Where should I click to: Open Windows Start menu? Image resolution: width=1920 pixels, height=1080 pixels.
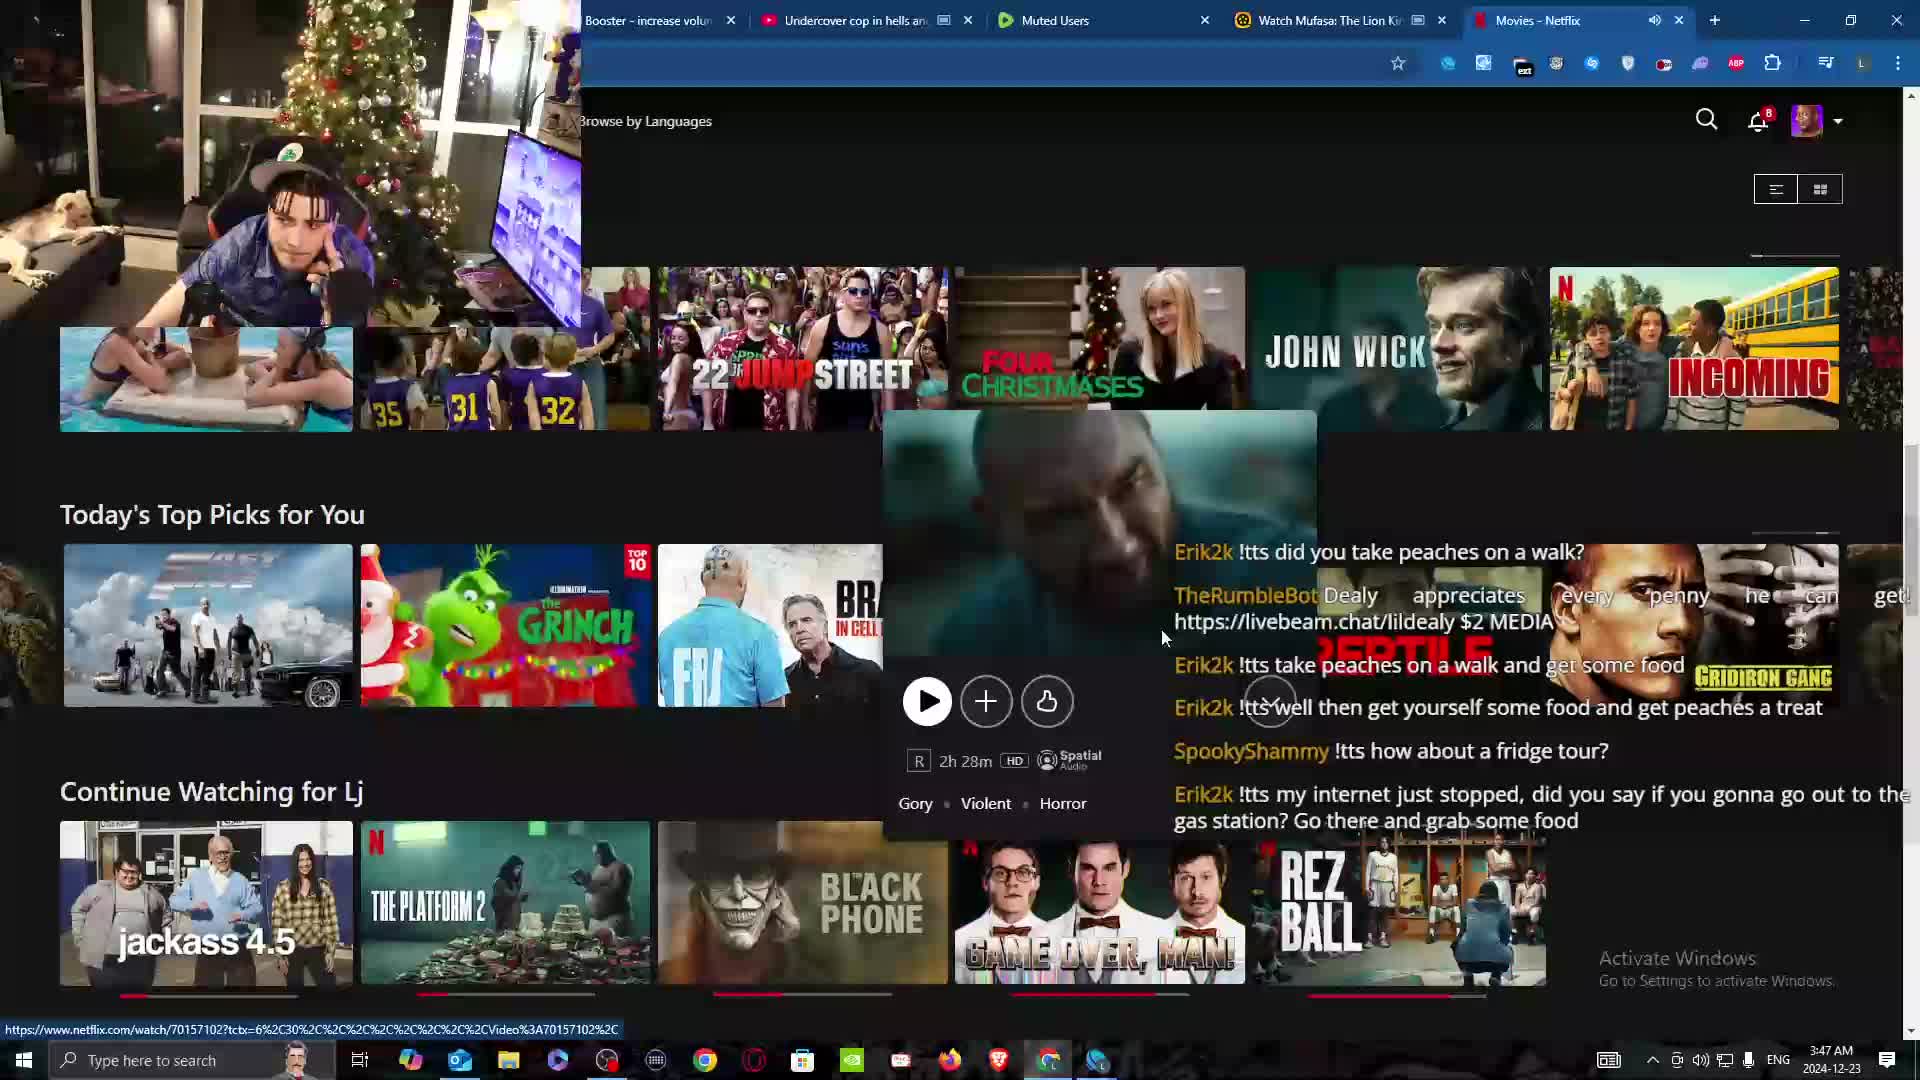coord(24,1060)
